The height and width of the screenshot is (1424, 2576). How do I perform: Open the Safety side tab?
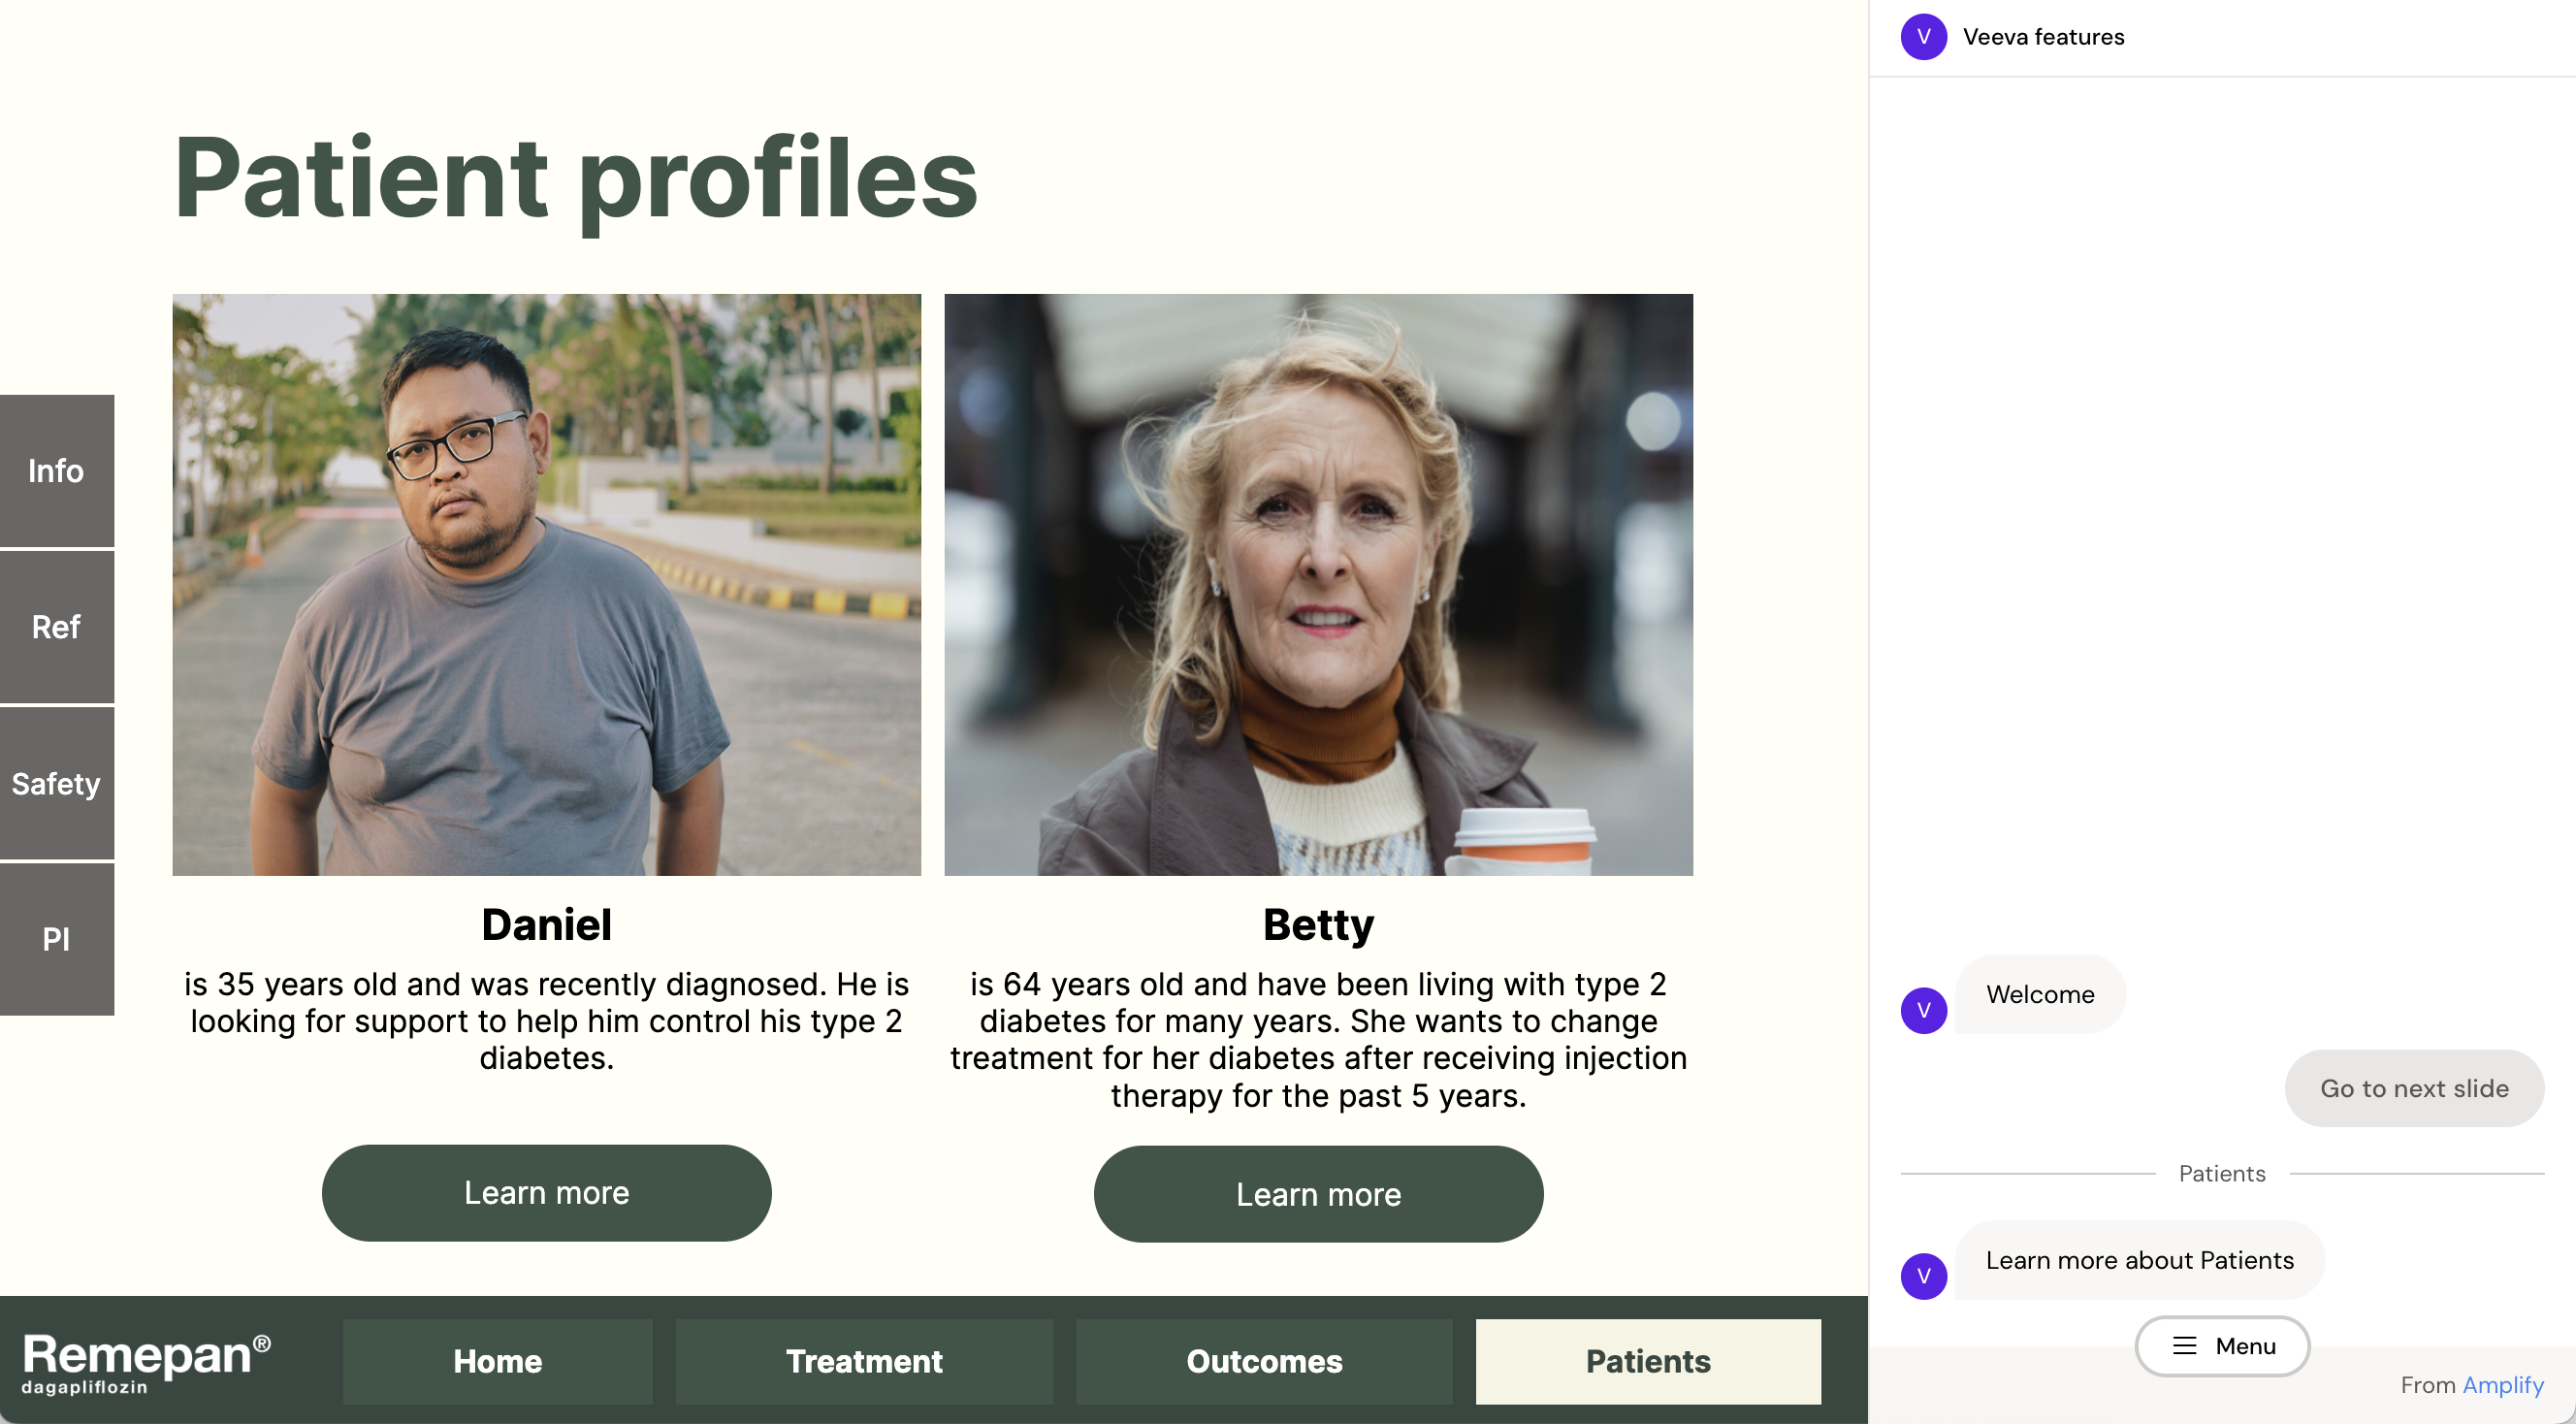click(56, 783)
